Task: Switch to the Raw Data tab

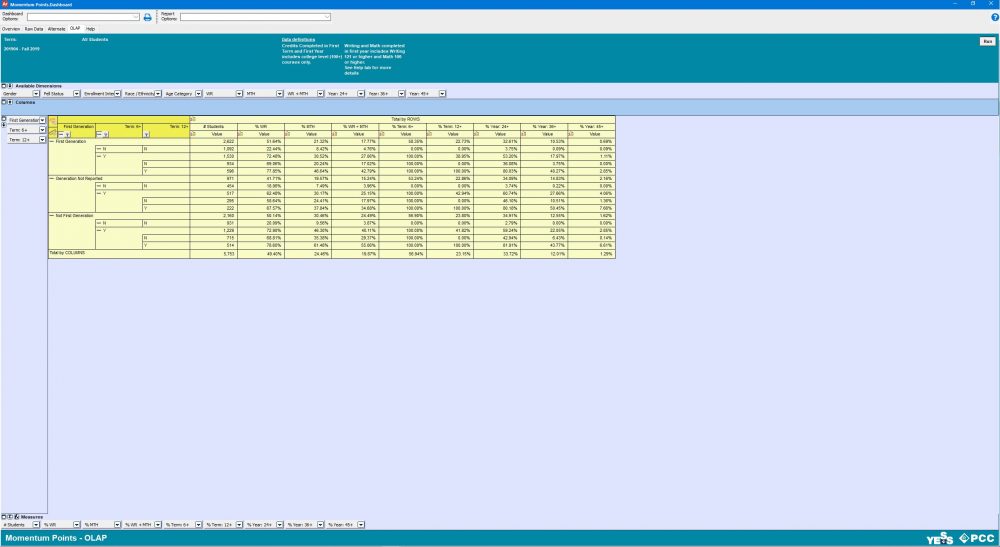Action: [34, 29]
